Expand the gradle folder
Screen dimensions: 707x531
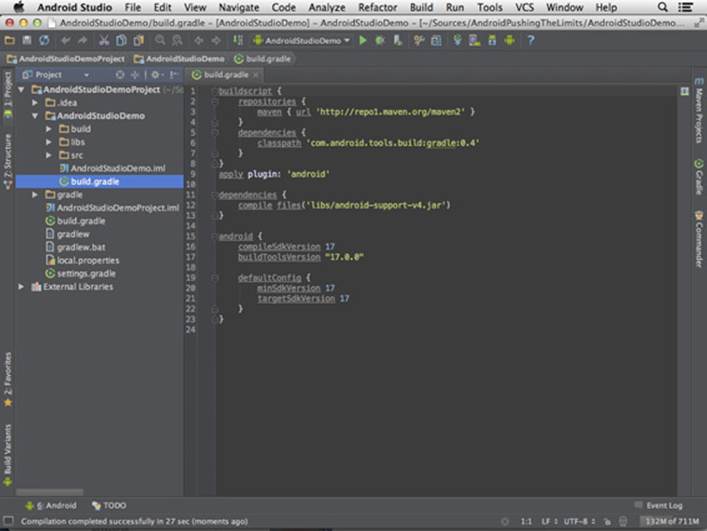(35, 195)
